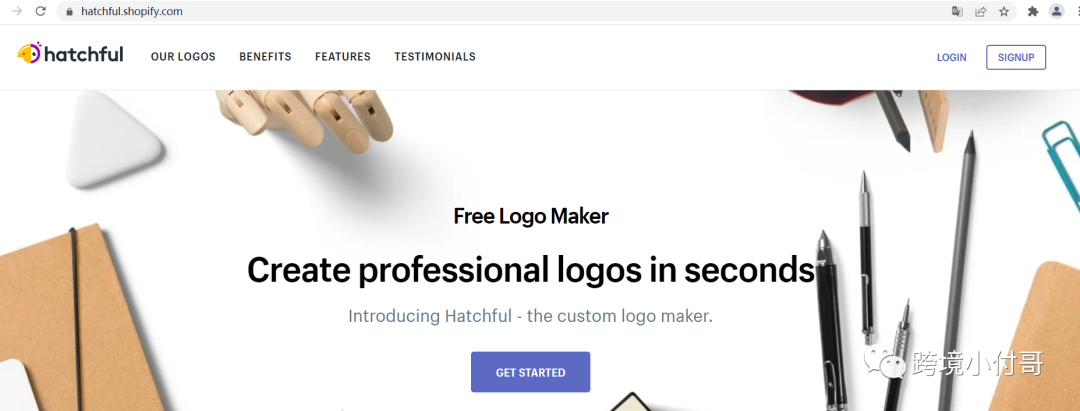Click the SIGNUP button
Screen dimensions: 1080x411
(x=1016, y=57)
